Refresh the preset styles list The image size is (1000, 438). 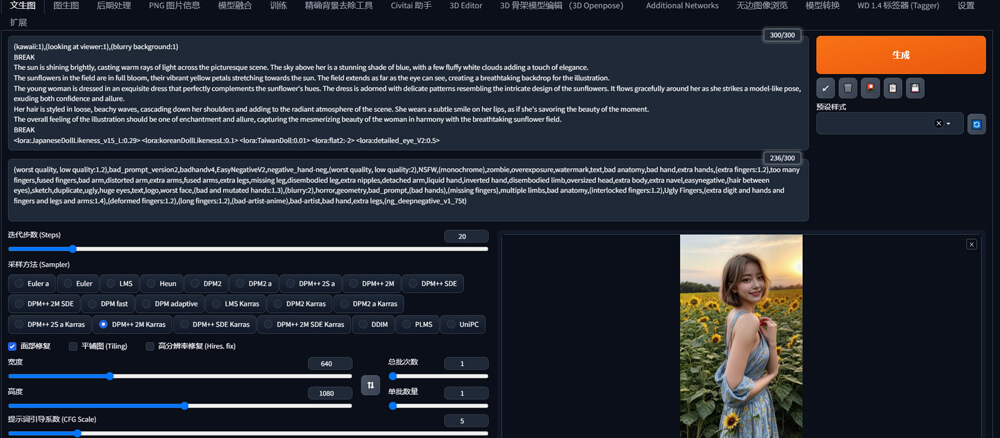[977, 123]
